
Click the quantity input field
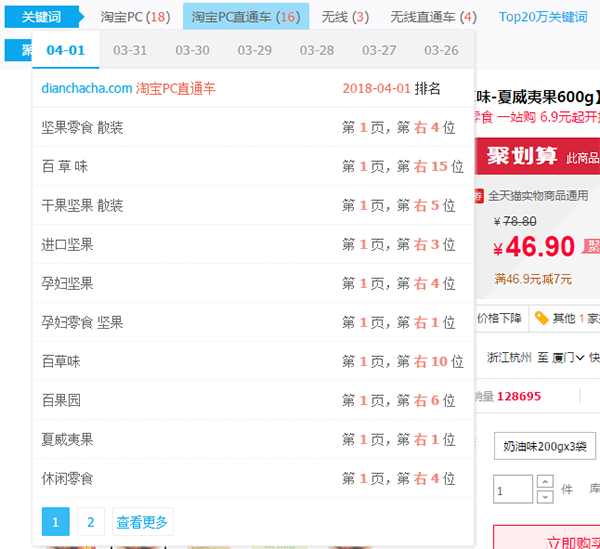click(513, 489)
